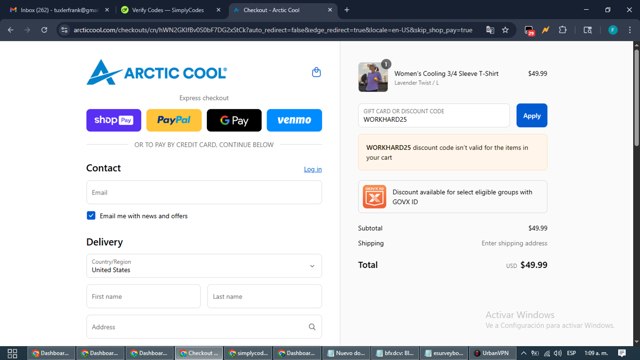Click the gift card or discount code field

click(x=433, y=116)
